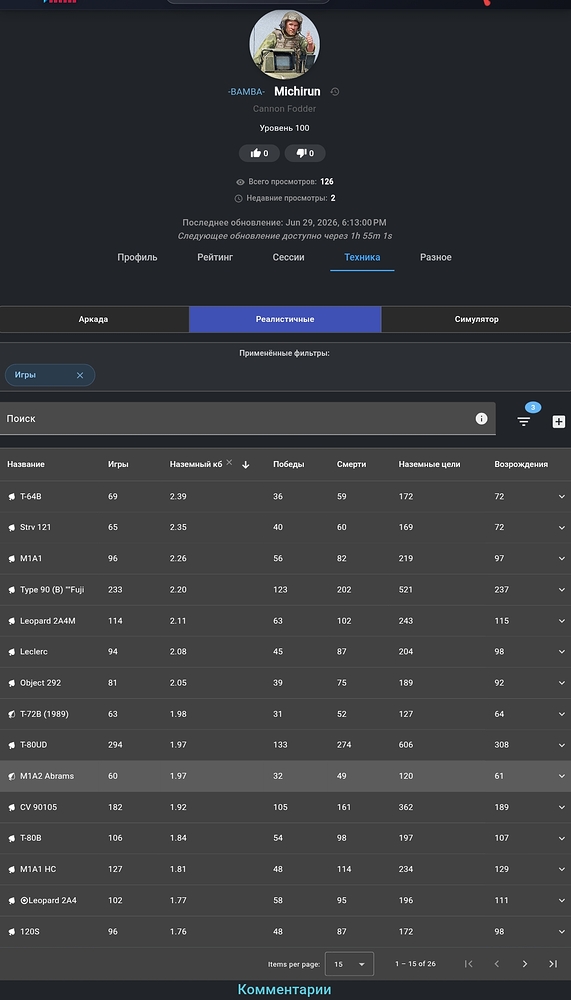571x1000 pixels.
Task: Click the Игры filter chip
Action: pos(50,375)
